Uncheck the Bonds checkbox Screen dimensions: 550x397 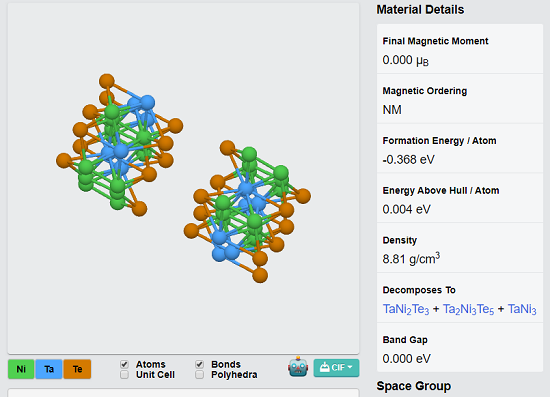coord(199,364)
